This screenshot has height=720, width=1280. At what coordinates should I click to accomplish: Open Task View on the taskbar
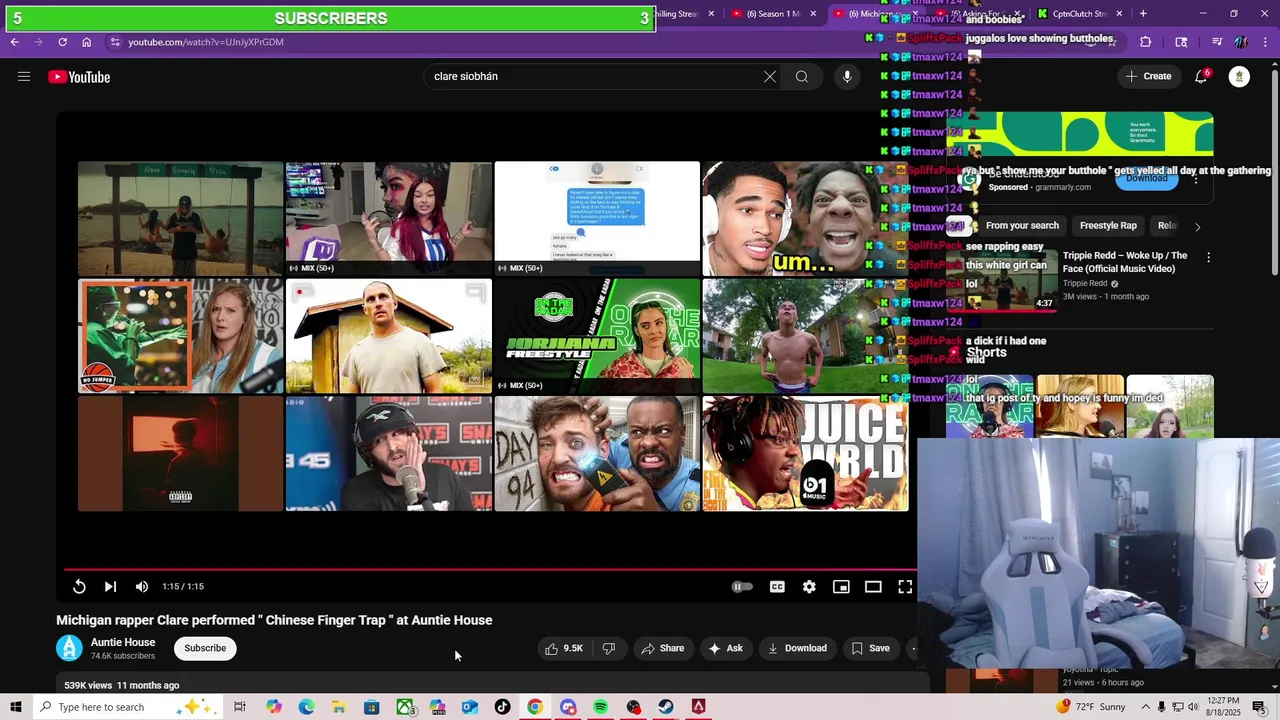240,707
